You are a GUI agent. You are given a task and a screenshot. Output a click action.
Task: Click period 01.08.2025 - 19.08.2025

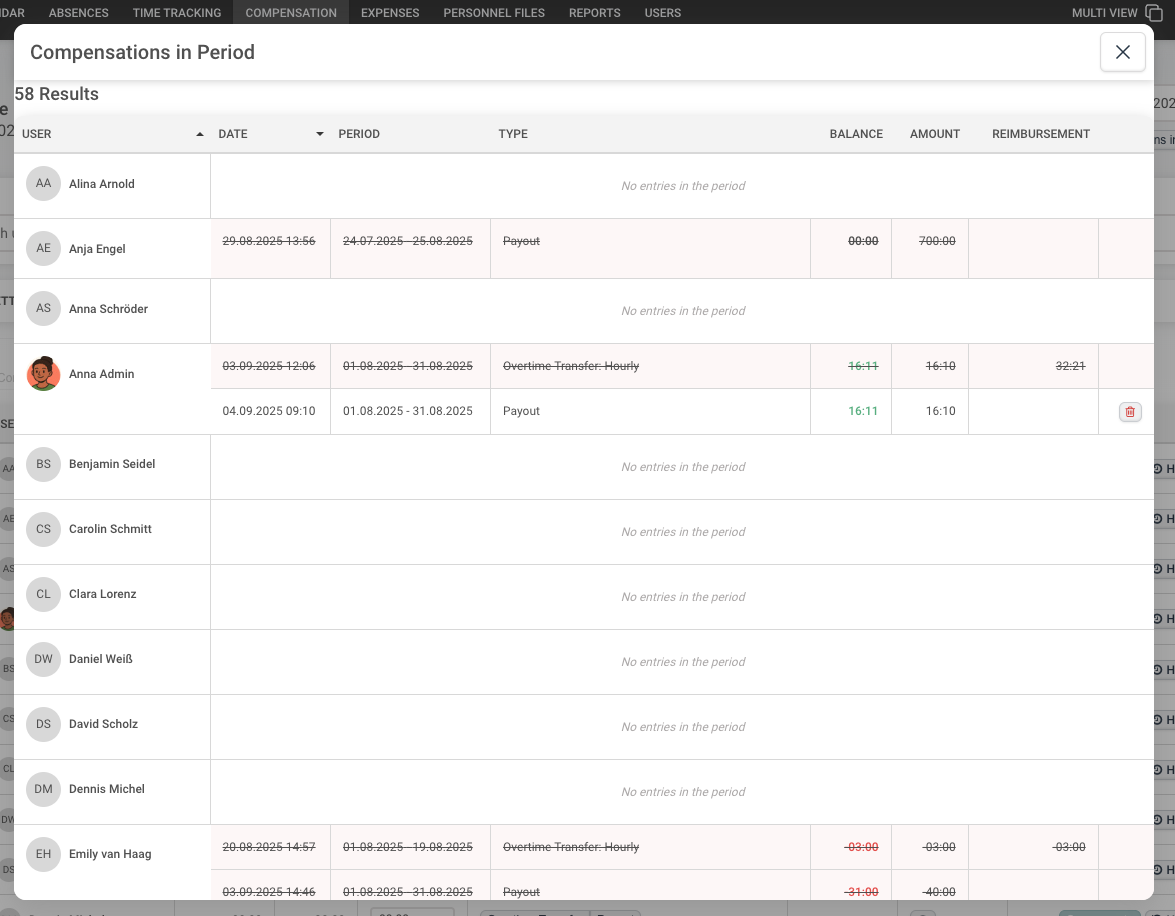pos(408,847)
